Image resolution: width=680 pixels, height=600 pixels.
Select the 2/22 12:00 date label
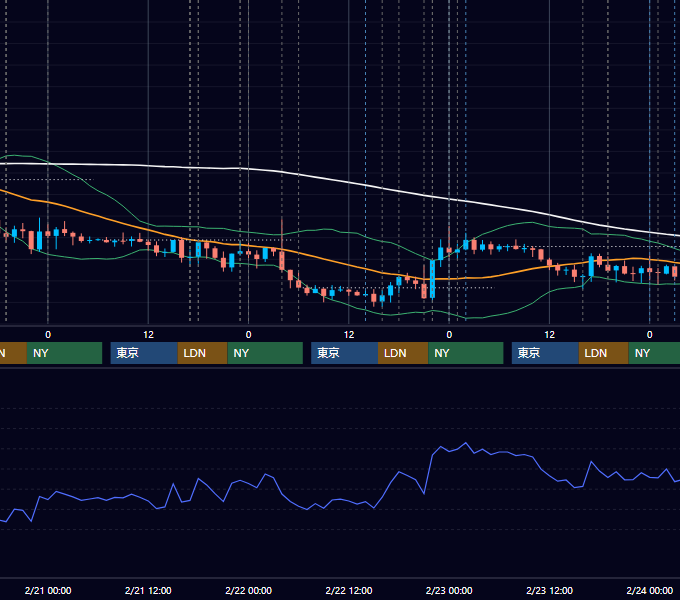pos(349,590)
